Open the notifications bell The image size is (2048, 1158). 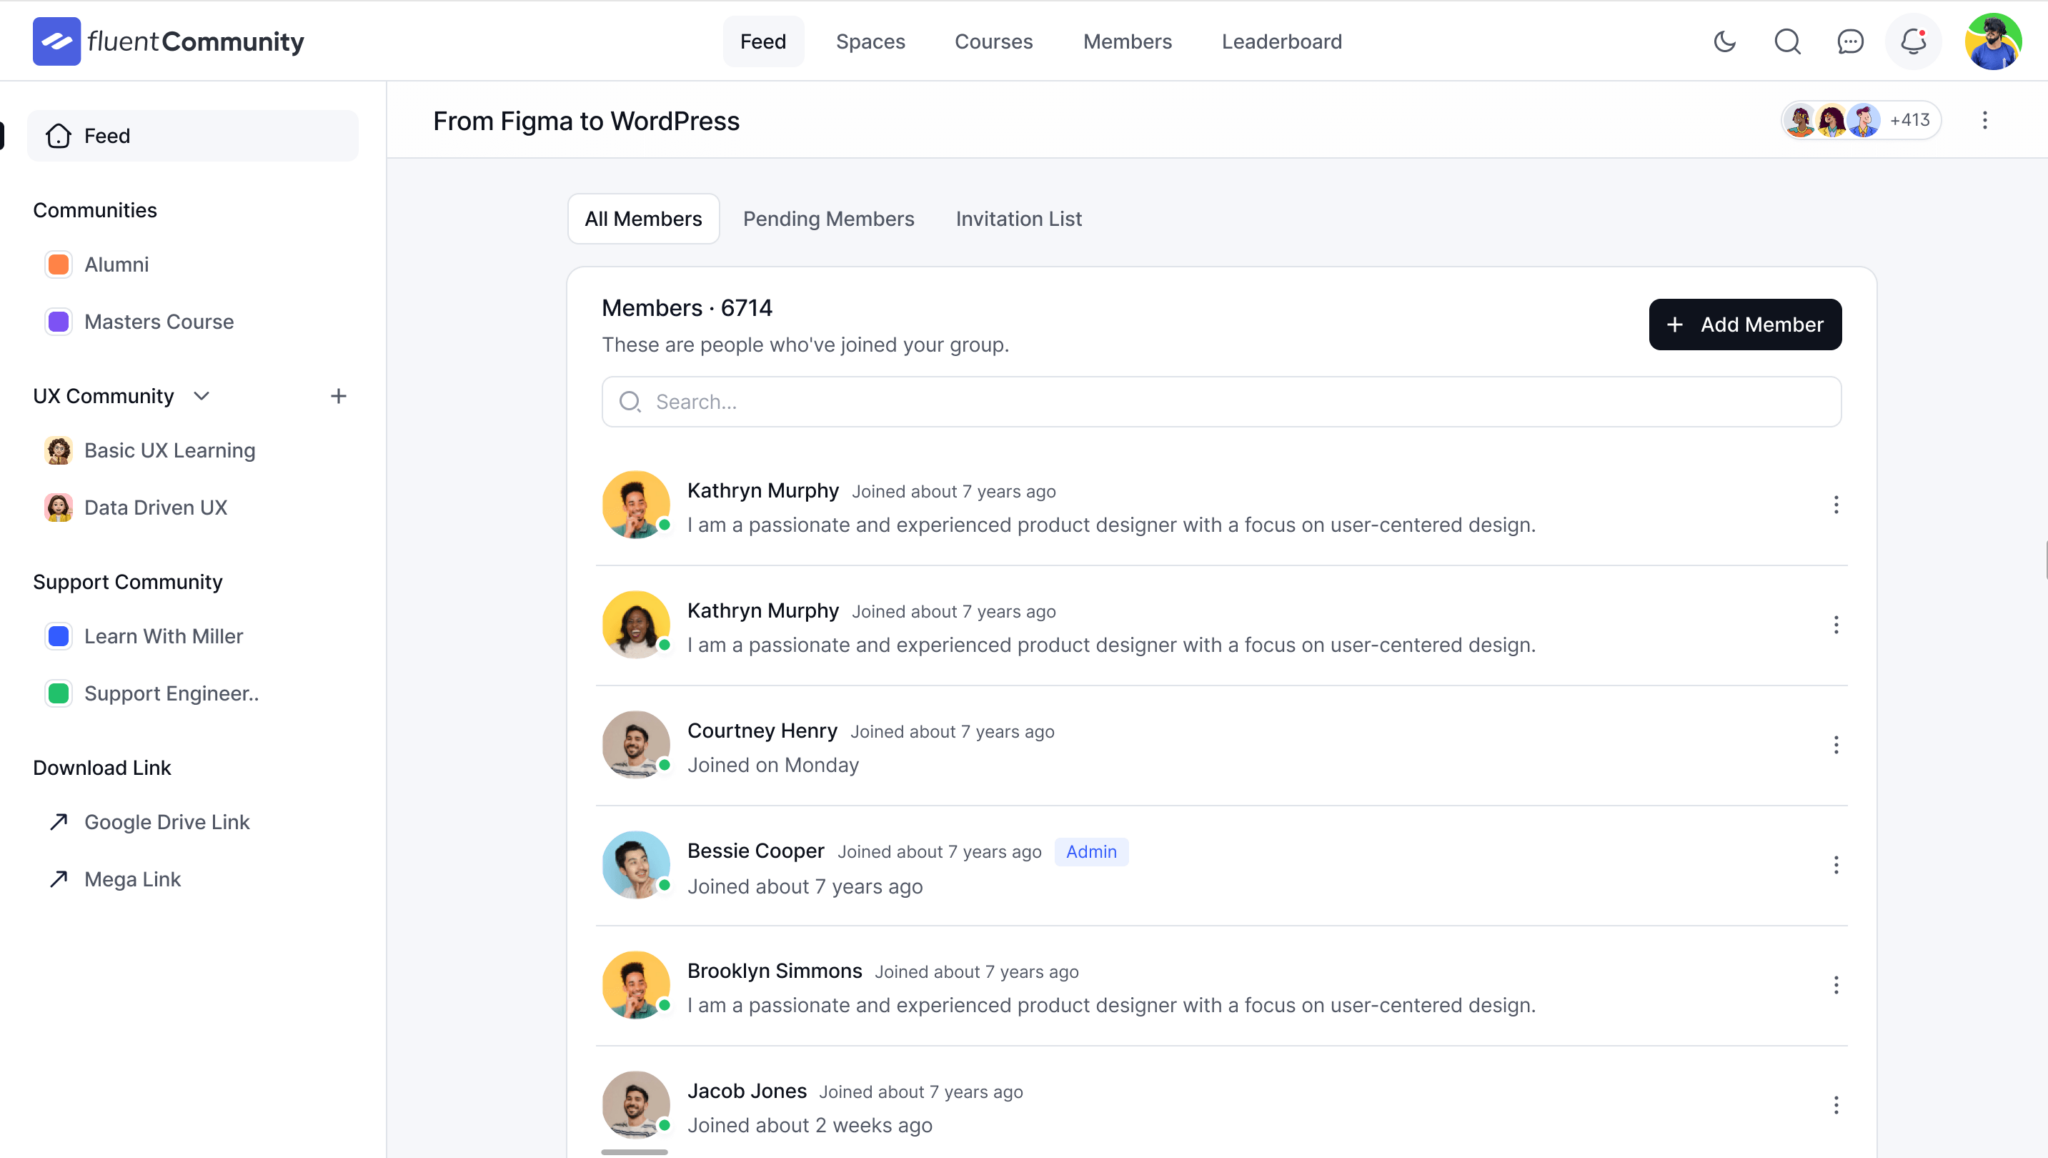point(1912,42)
